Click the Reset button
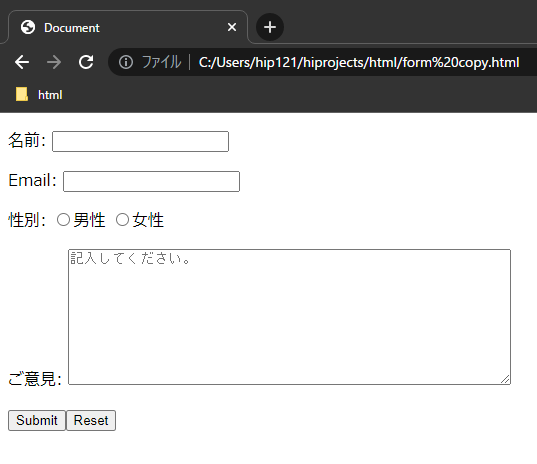Screen dimensions: 537x464 pyautogui.click(x=91, y=421)
